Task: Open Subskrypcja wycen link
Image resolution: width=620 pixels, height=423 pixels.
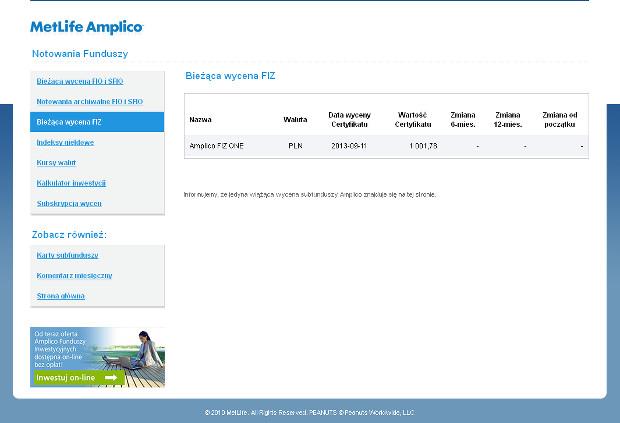Action: [x=69, y=203]
